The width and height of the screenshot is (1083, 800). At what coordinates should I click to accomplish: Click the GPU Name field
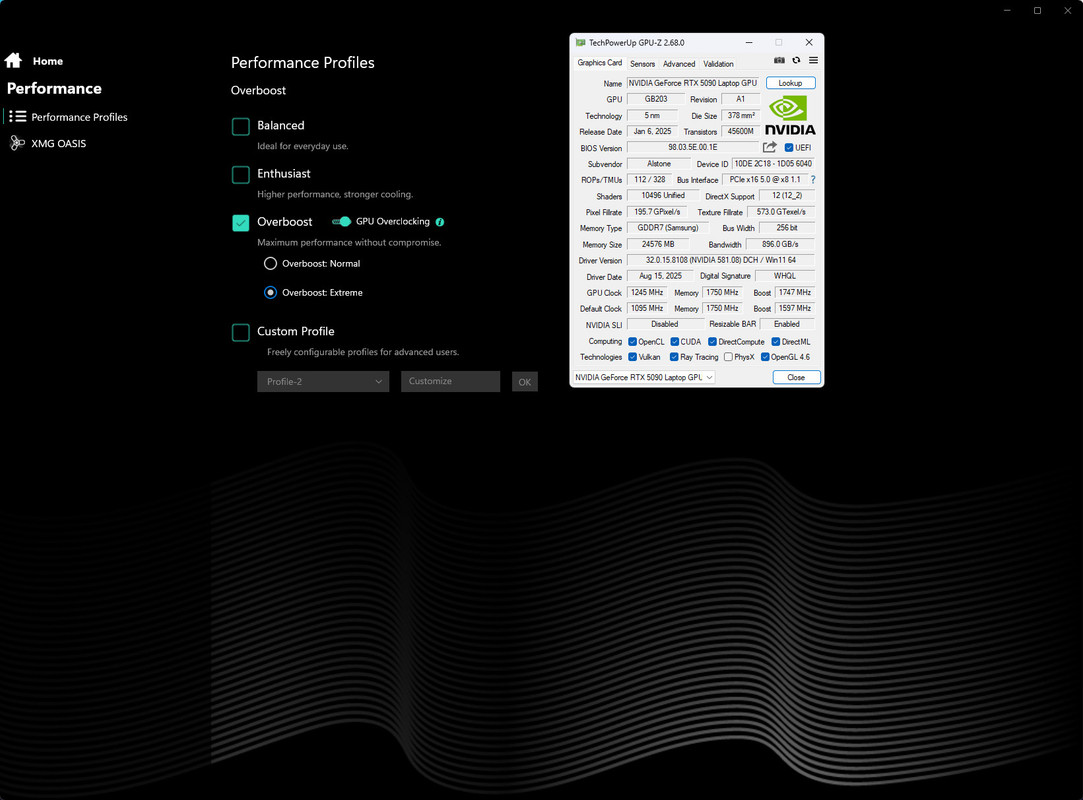[693, 83]
